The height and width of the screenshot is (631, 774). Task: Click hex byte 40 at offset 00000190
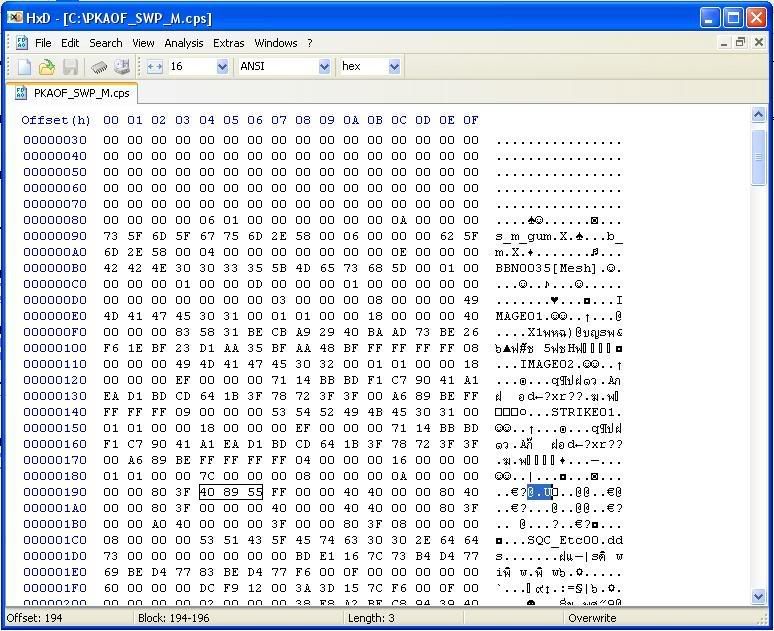click(207, 492)
